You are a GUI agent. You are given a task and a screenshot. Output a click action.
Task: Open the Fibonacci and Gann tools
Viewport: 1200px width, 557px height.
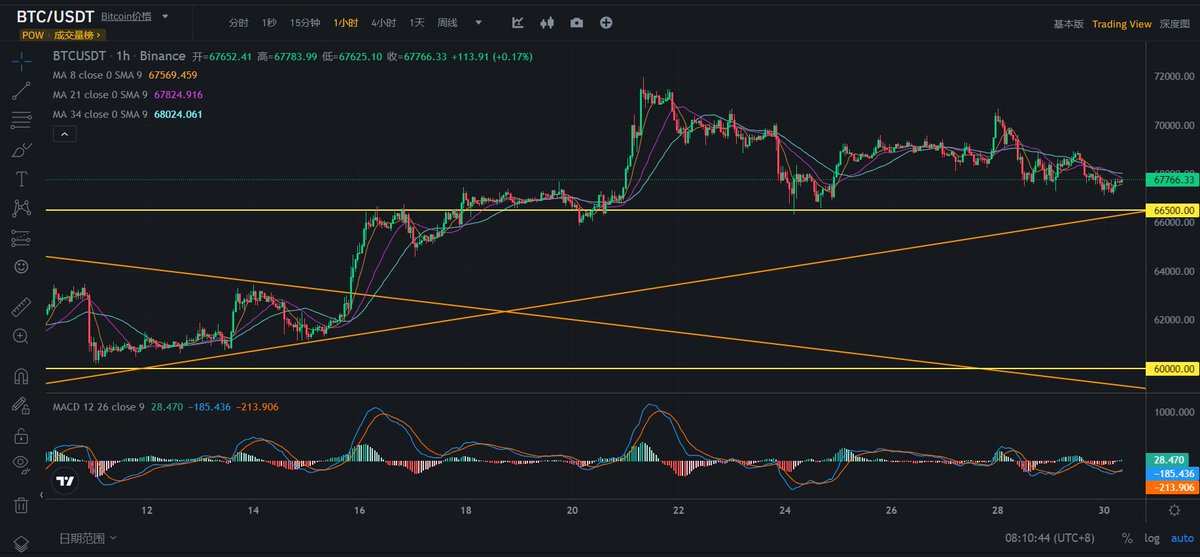point(21,120)
